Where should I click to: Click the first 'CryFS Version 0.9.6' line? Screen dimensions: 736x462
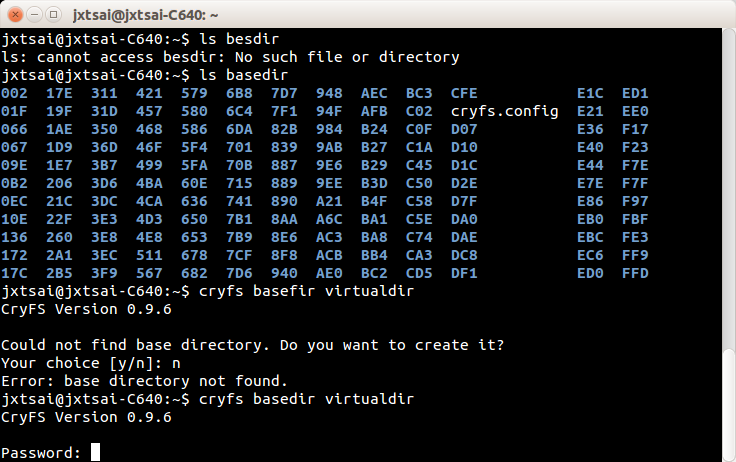pos(86,308)
